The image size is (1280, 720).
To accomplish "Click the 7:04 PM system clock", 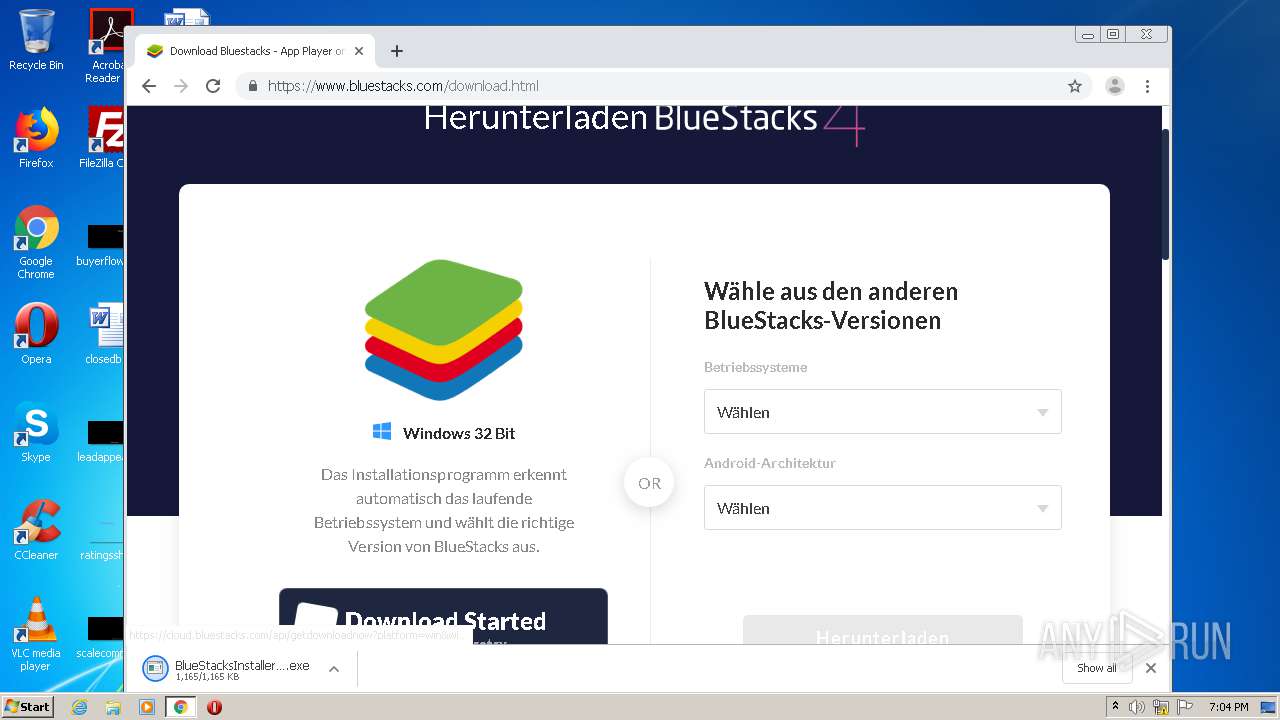I will [1228, 707].
